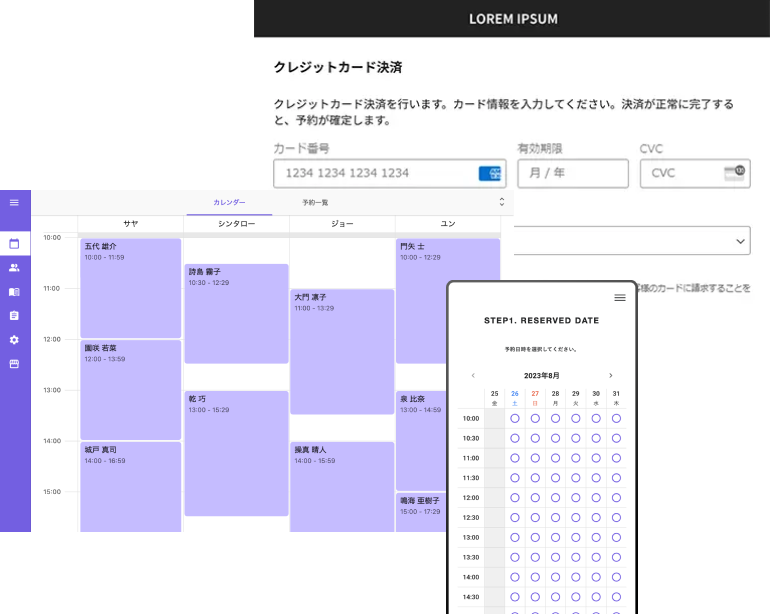Open the purple sidebar hamburger menu
Image resolution: width=770 pixels, height=614 pixels.
[x=14, y=203]
